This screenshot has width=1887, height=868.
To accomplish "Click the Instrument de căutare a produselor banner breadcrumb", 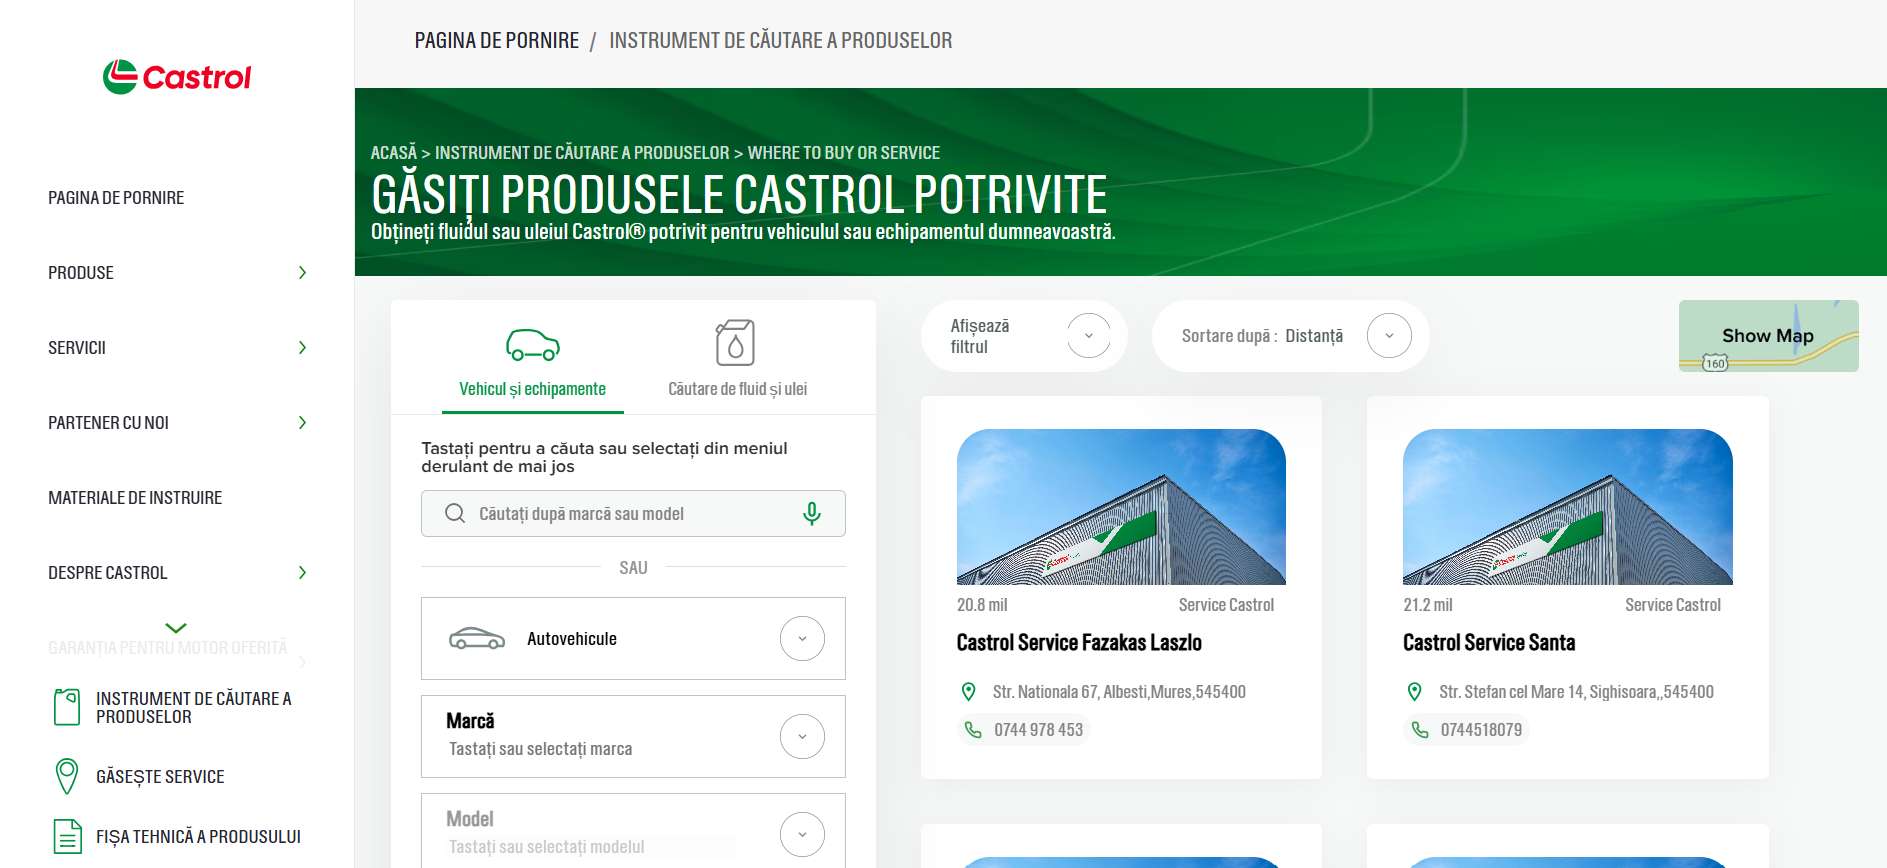I will (x=582, y=153).
